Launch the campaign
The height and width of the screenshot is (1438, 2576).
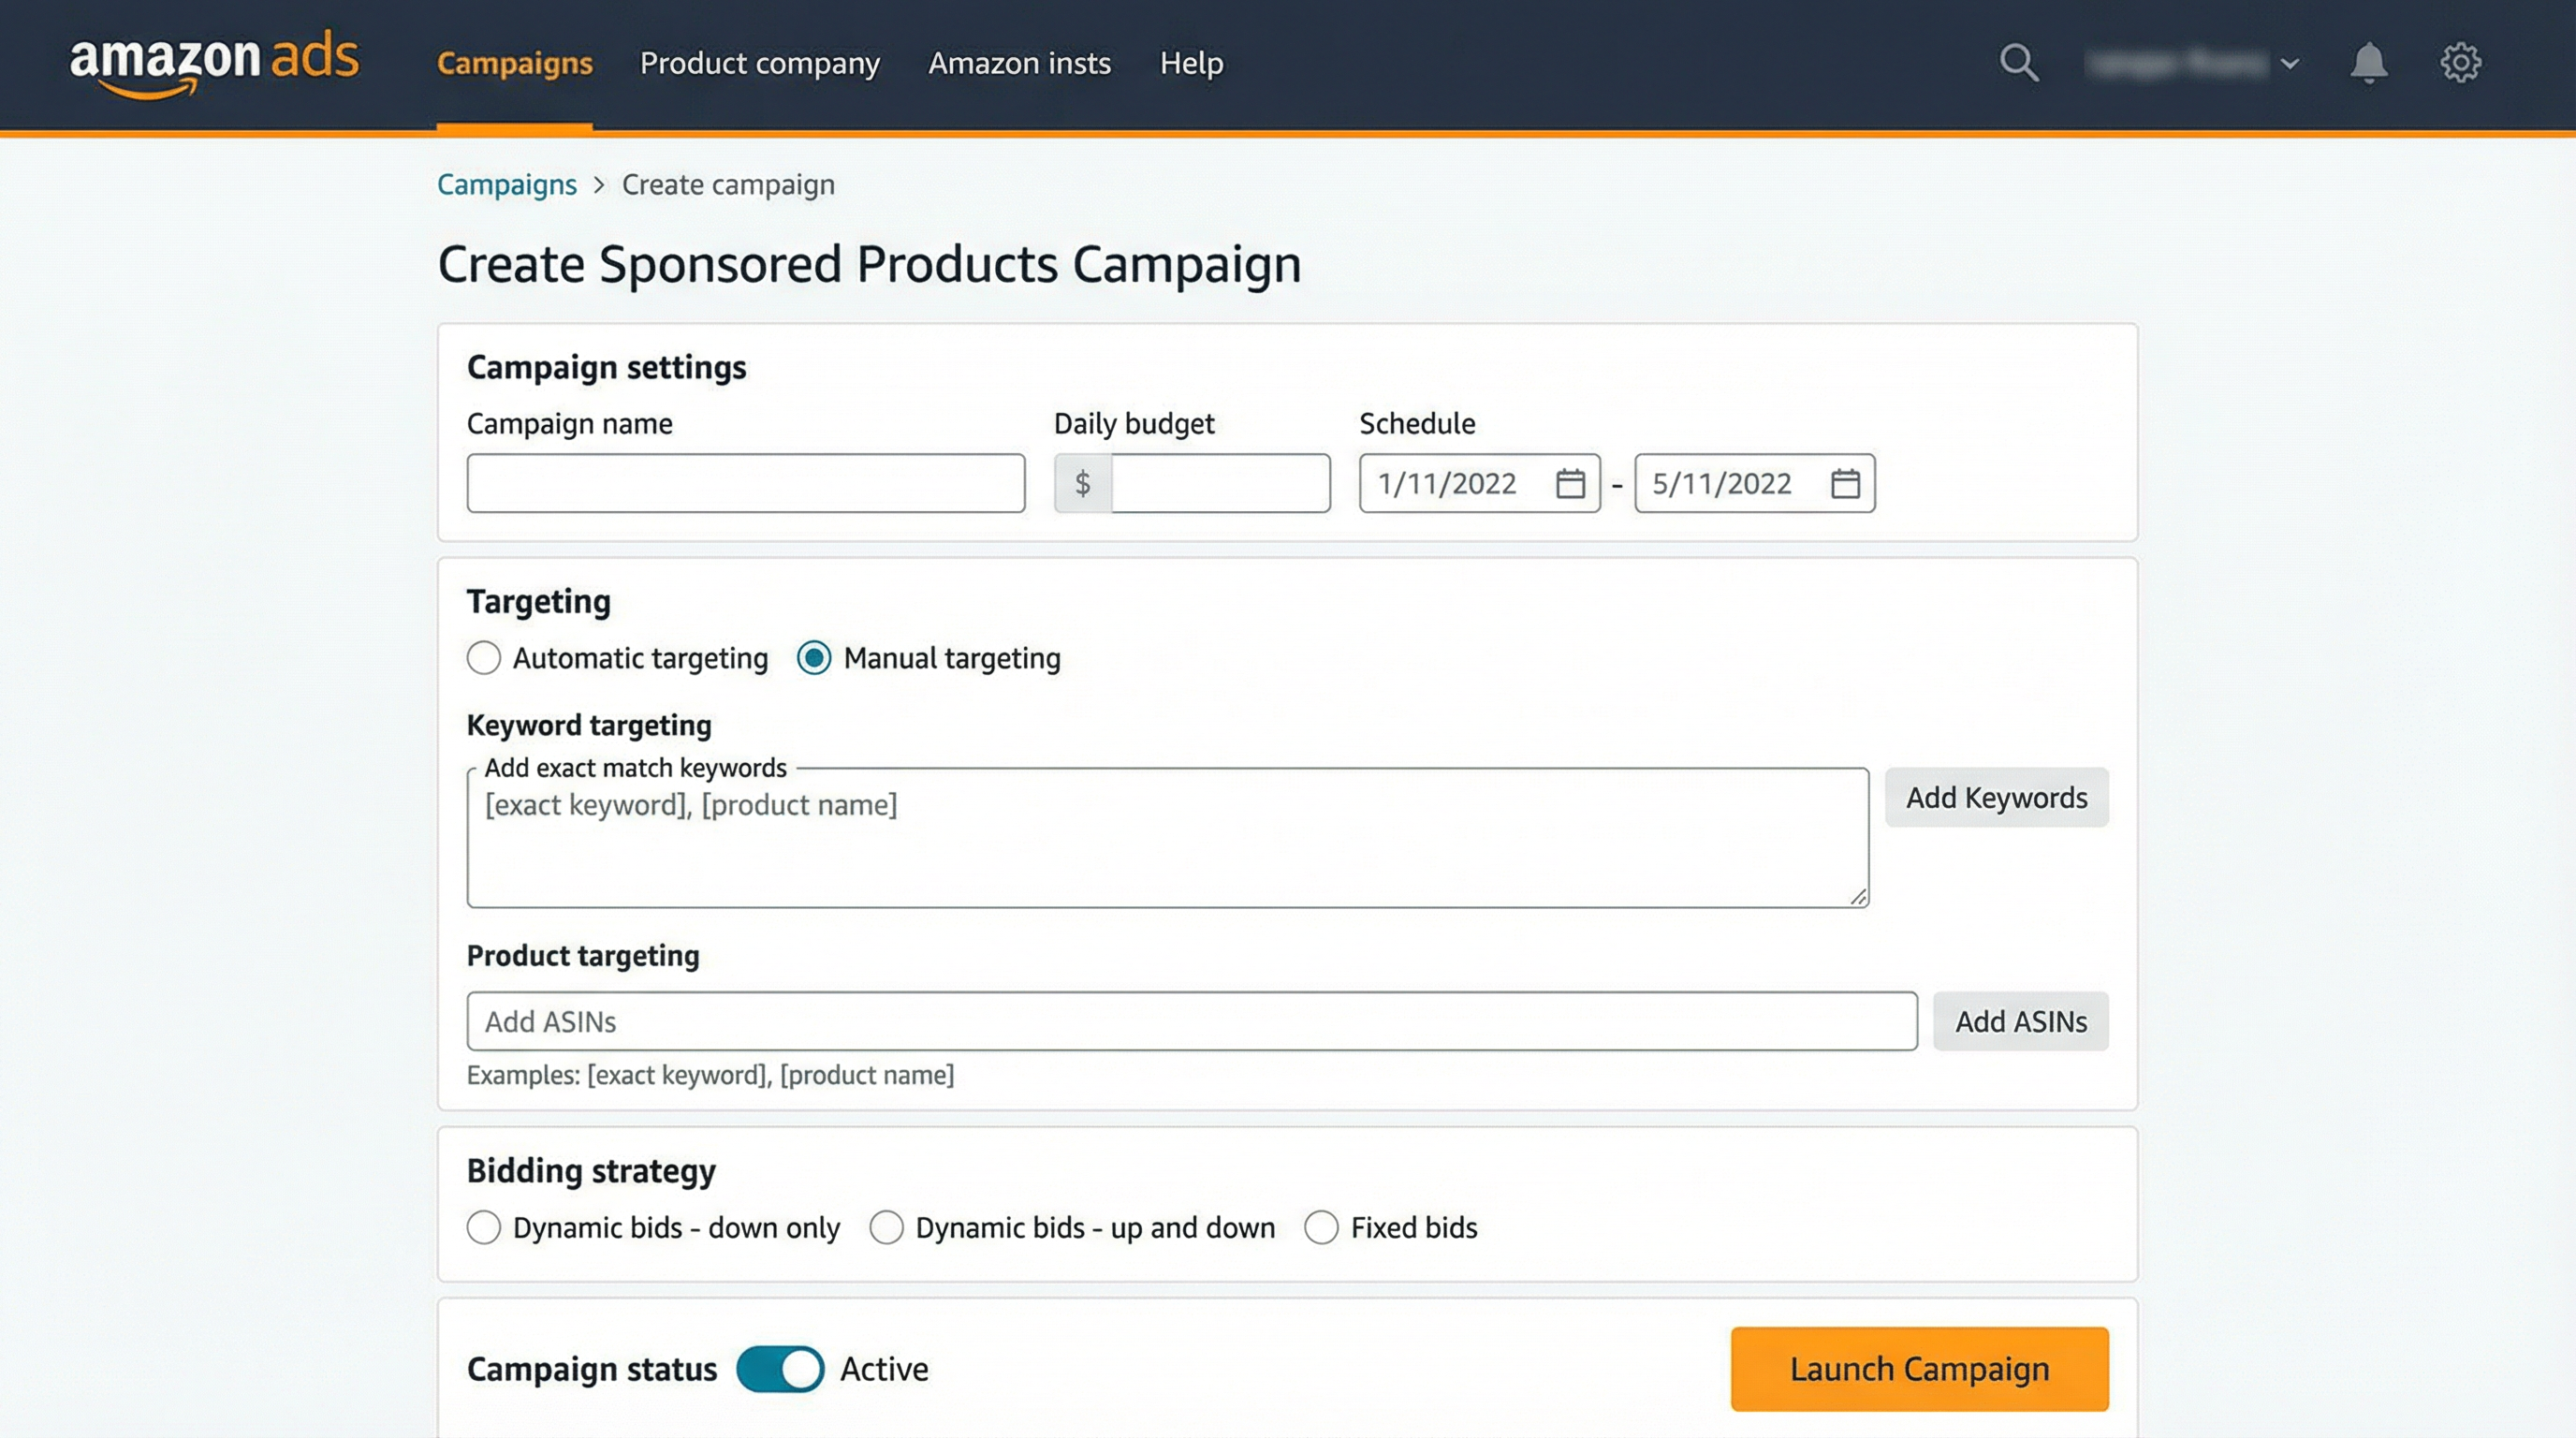coord(1918,1369)
